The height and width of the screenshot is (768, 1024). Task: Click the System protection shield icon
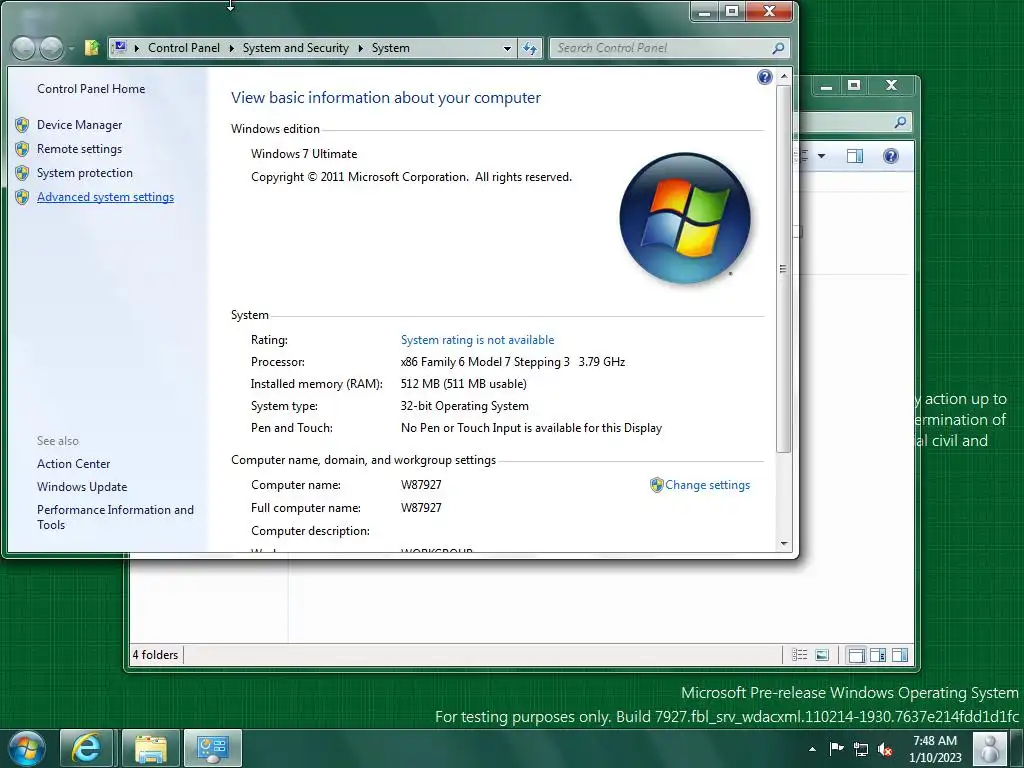(22, 173)
